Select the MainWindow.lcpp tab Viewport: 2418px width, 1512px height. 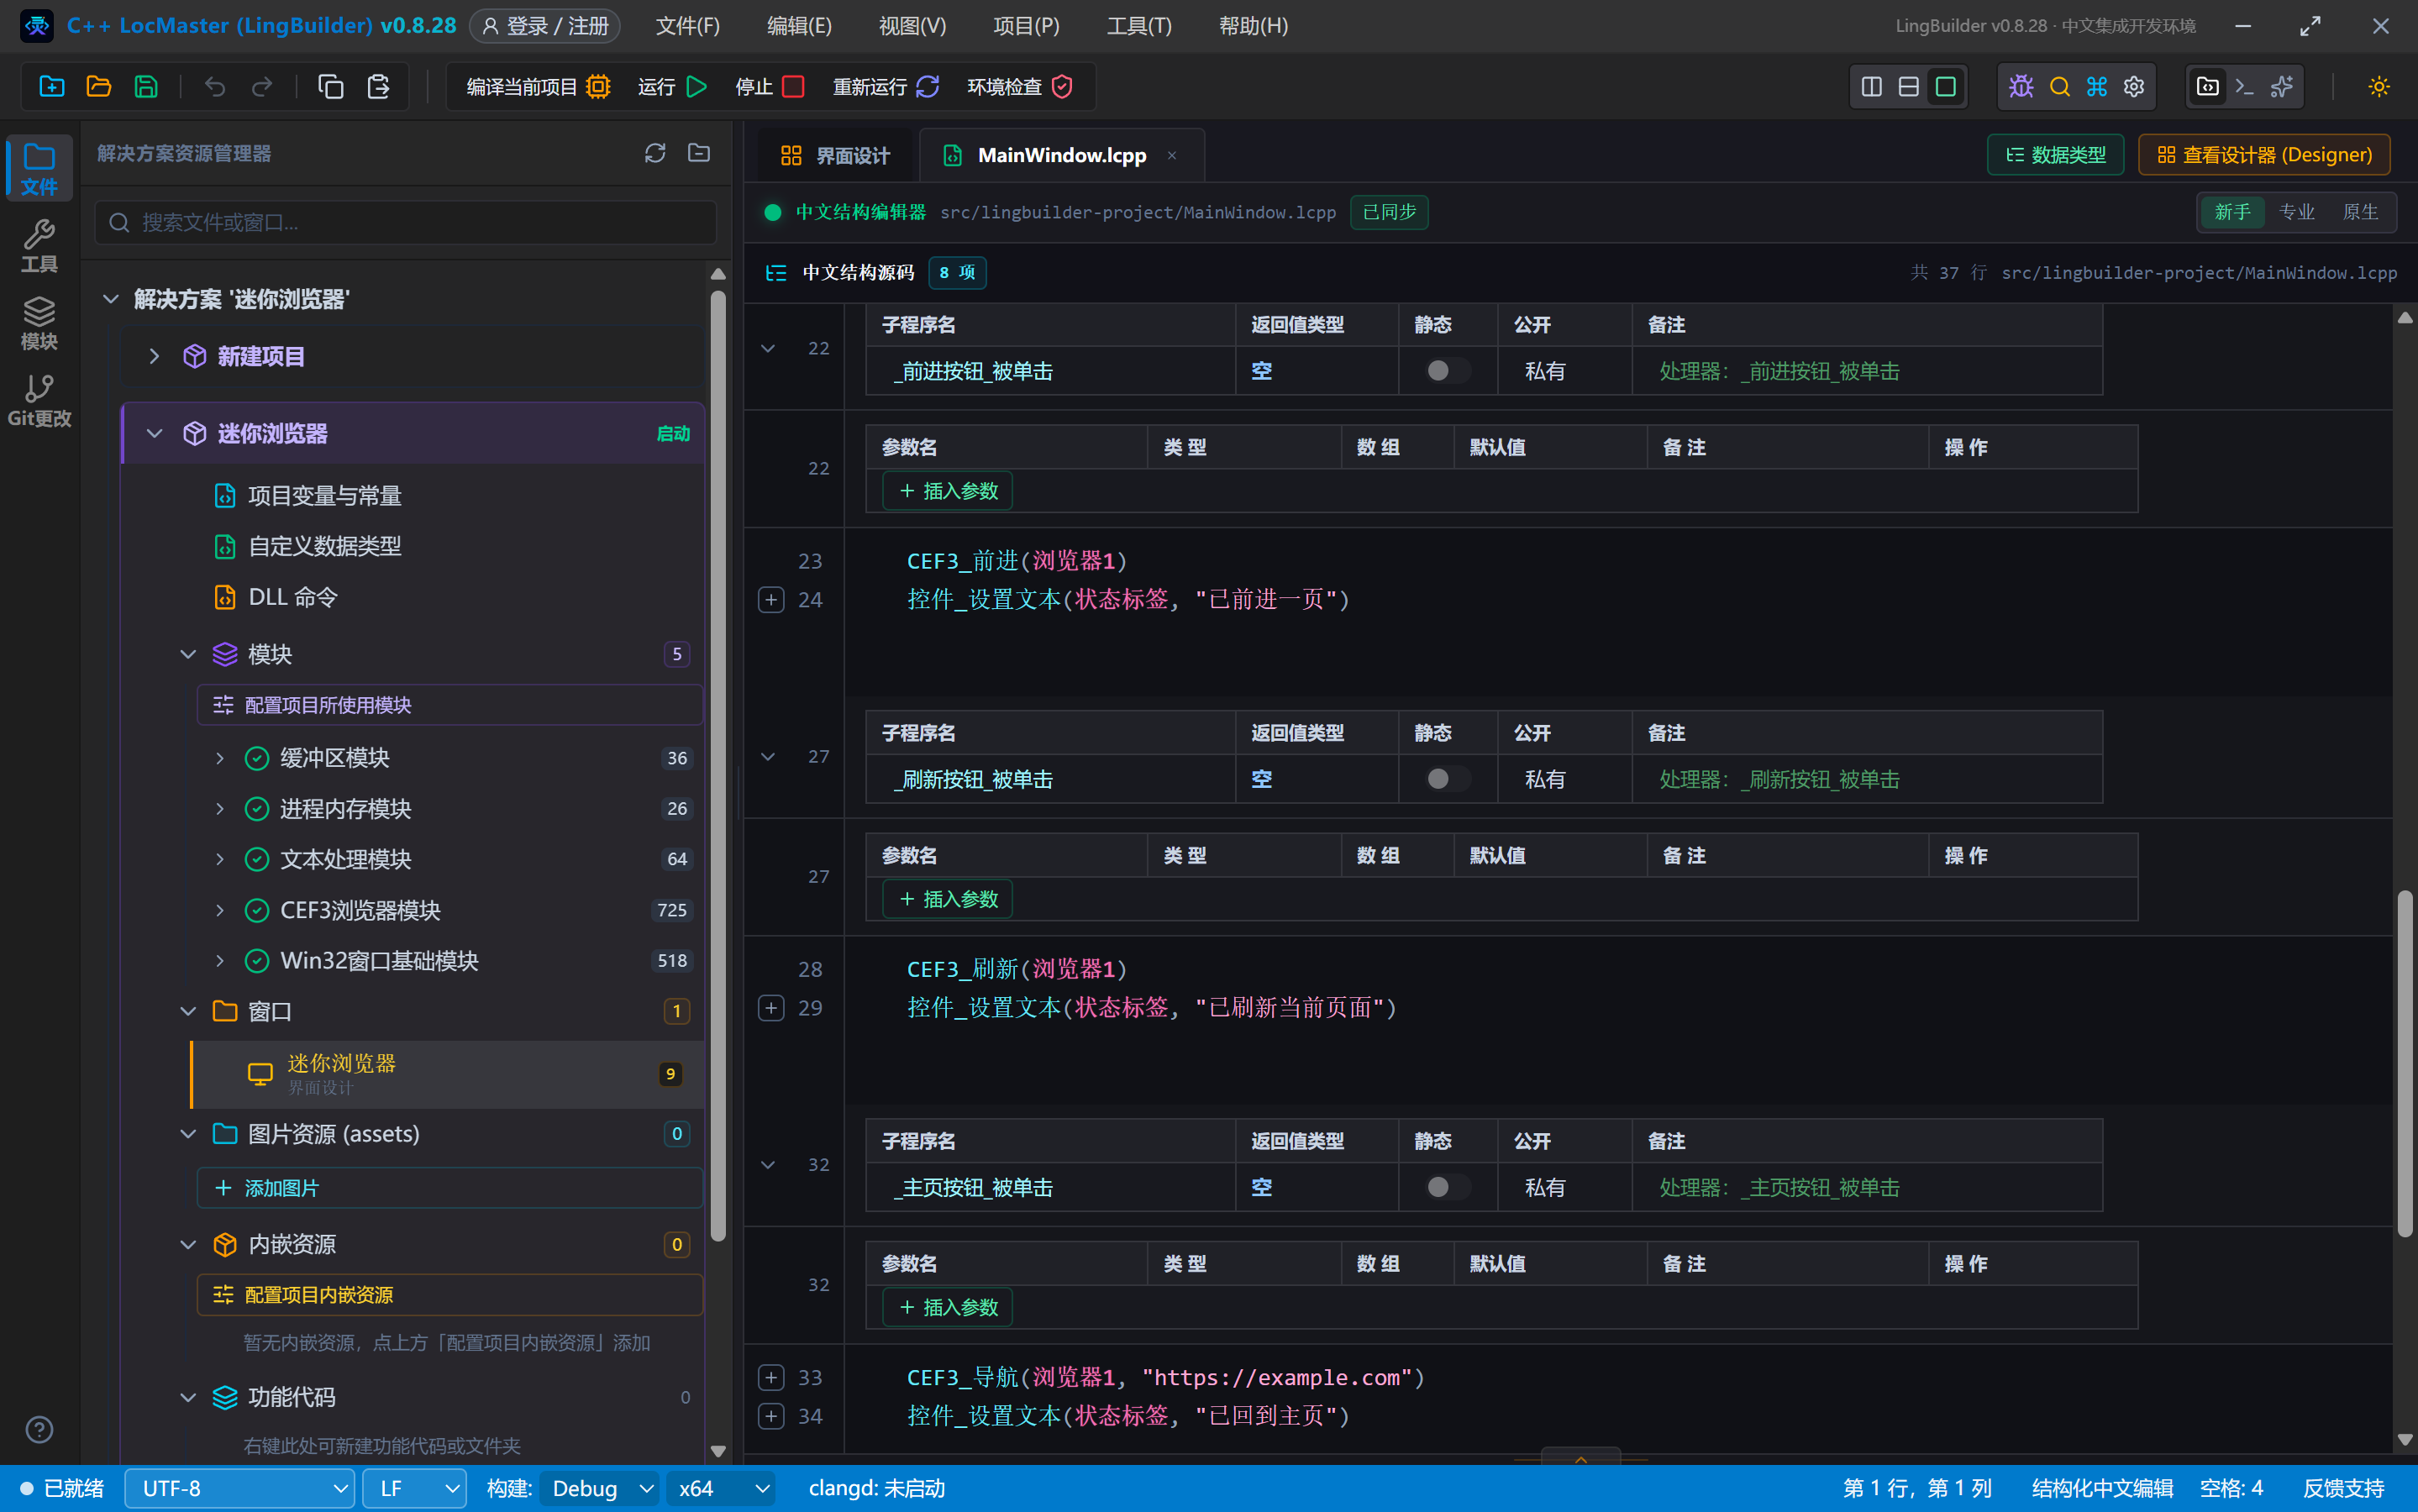point(1061,155)
